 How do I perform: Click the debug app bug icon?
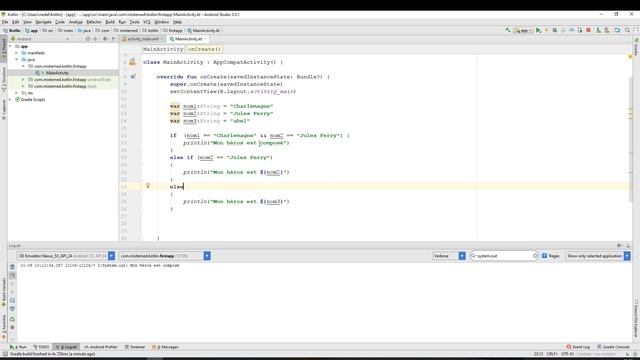(555, 30)
